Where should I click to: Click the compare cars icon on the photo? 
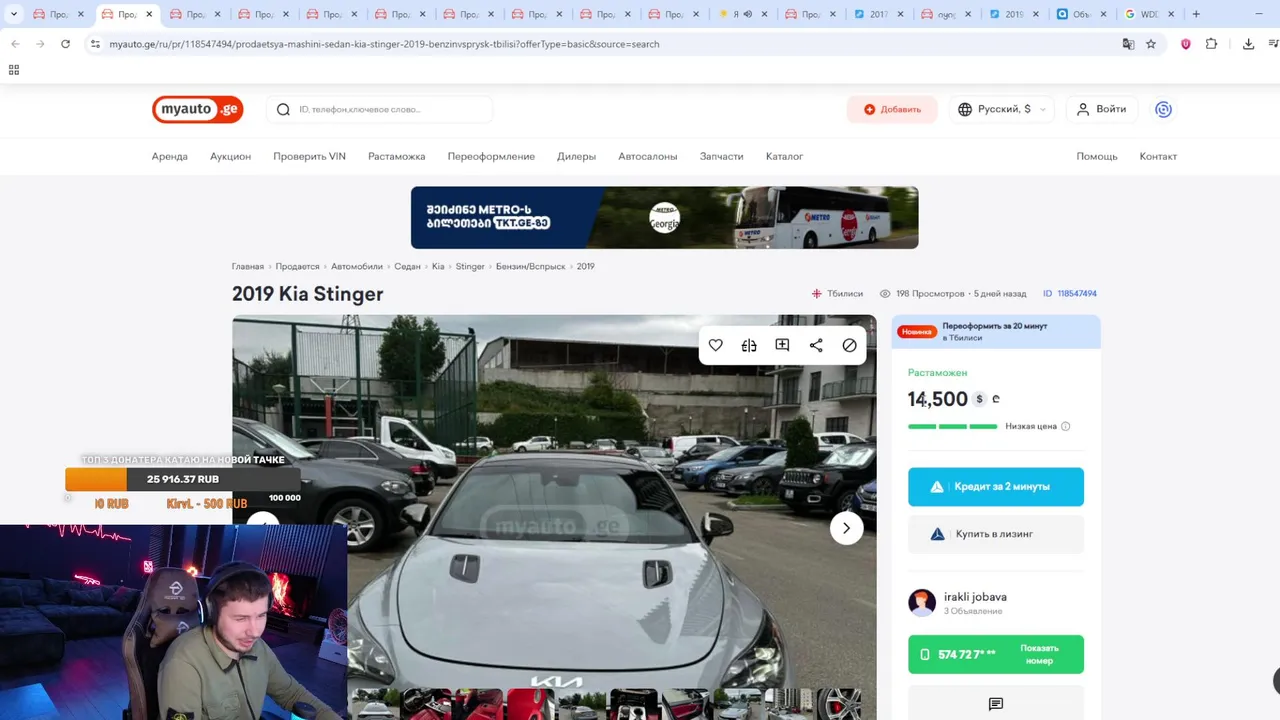(749, 345)
